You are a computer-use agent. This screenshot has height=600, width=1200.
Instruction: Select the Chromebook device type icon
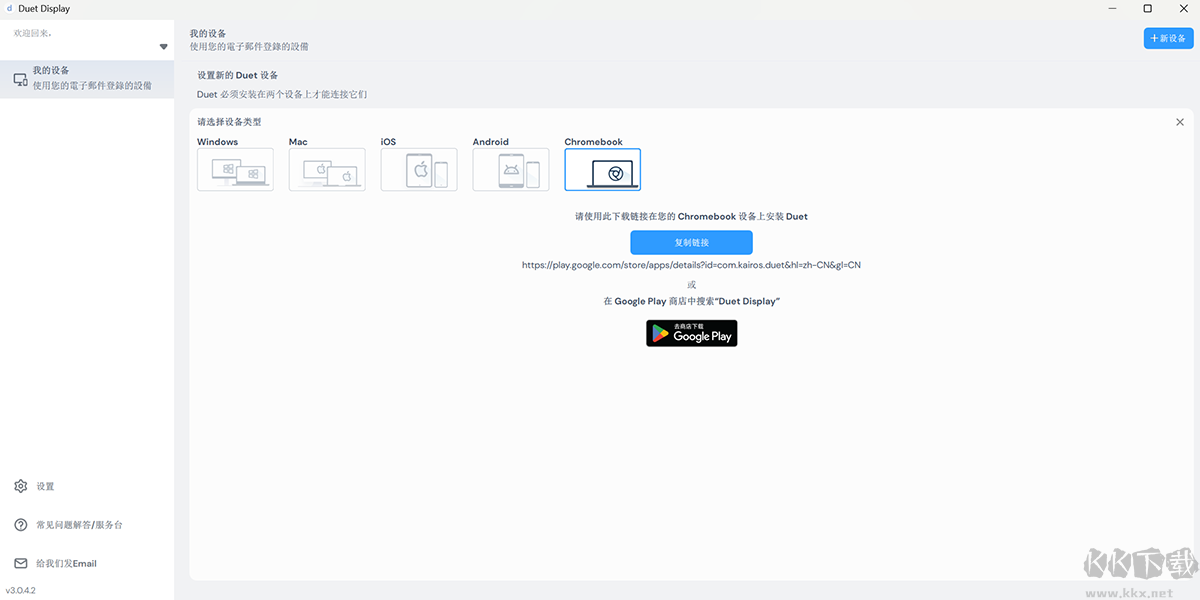click(x=603, y=169)
